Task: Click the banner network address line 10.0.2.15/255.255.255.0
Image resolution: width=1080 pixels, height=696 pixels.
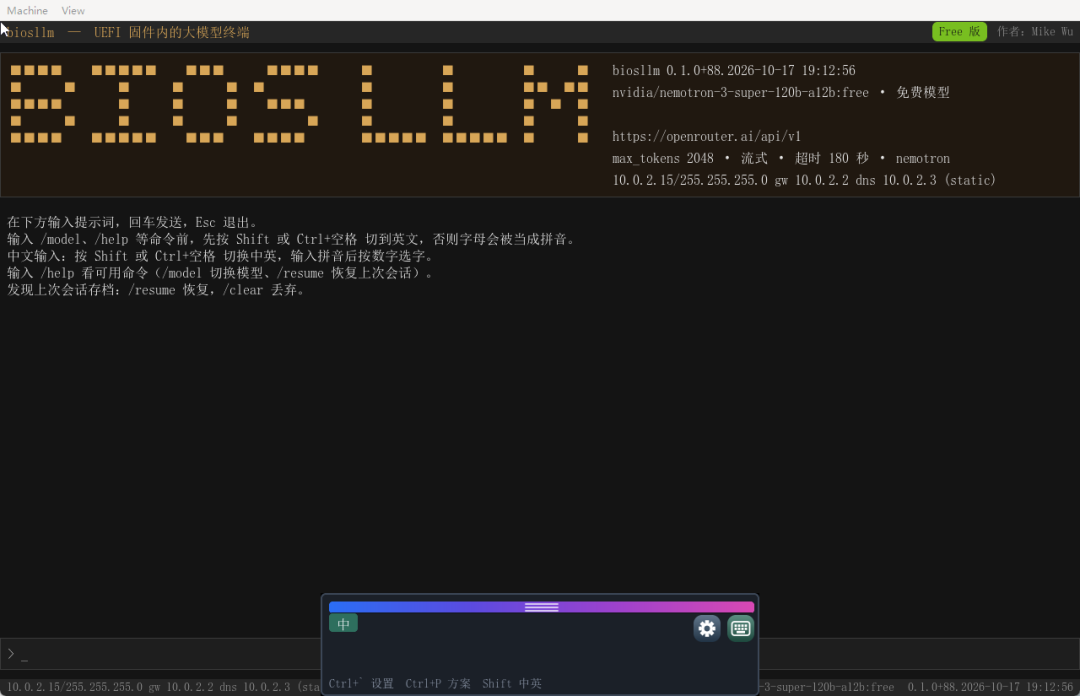Action: click(x=804, y=181)
